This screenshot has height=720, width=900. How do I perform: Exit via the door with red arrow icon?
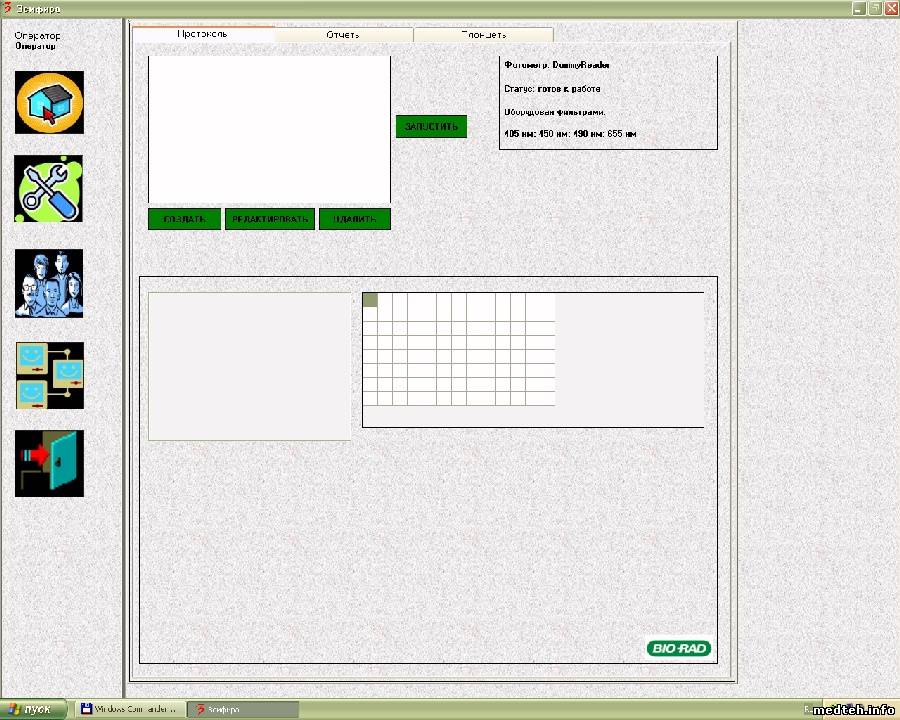tap(49, 463)
